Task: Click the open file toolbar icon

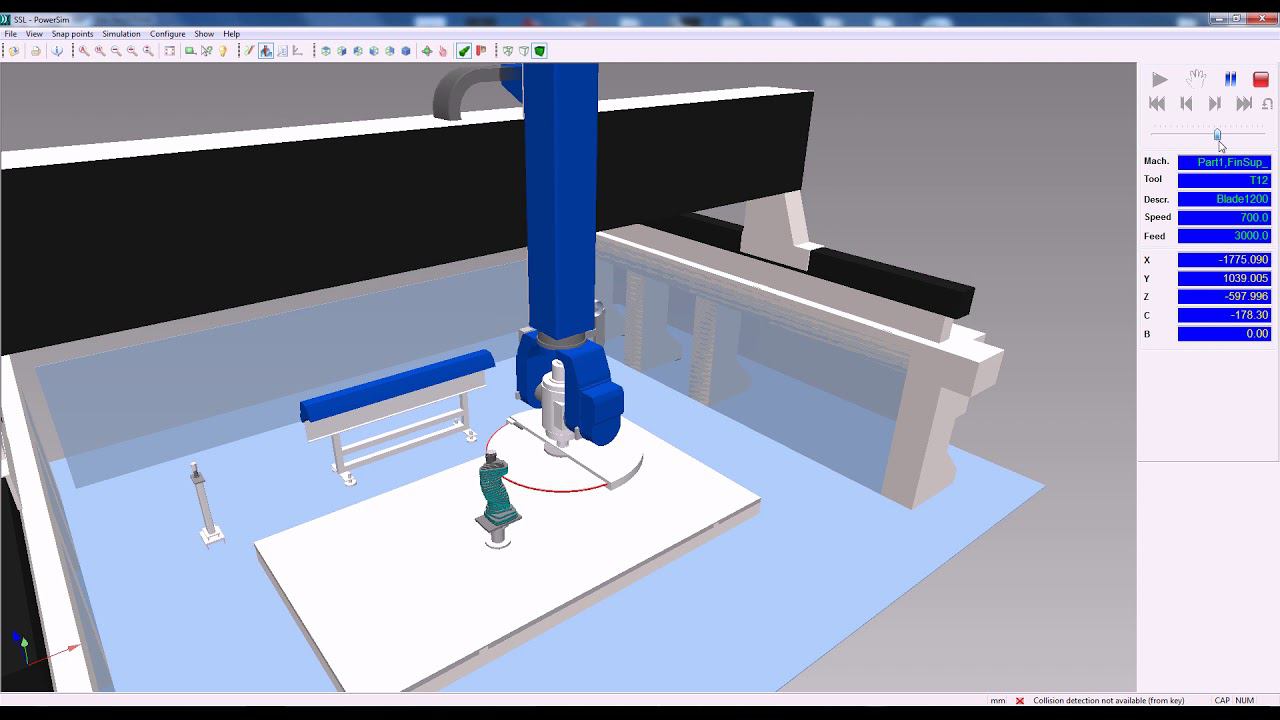Action: 14,51
